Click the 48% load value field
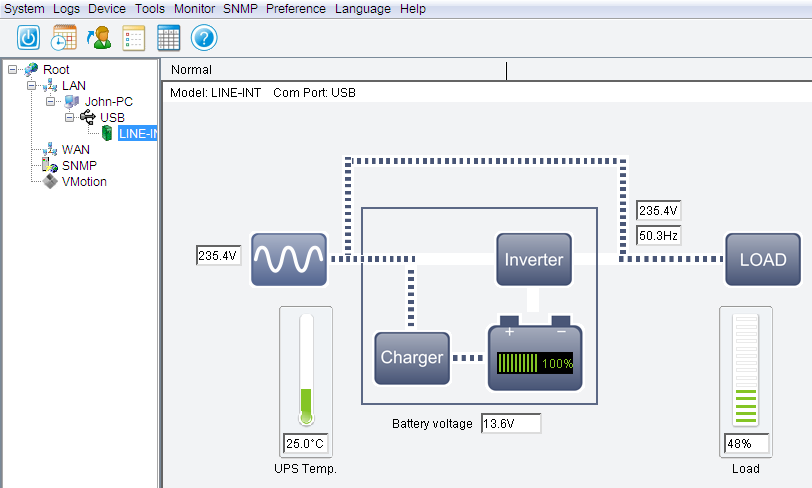Viewport: 812px width, 488px height. coord(746,443)
